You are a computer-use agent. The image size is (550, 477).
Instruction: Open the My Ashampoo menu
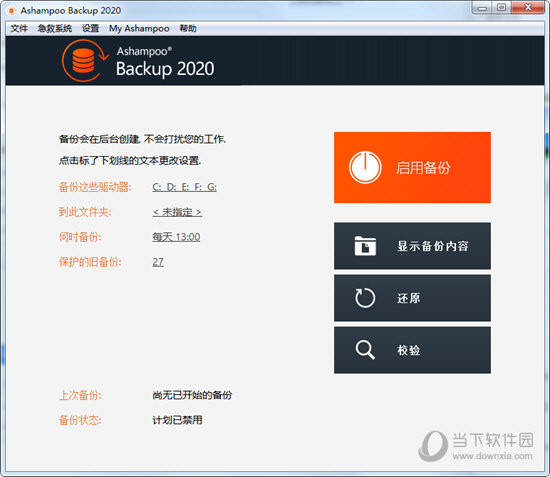point(139,28)
